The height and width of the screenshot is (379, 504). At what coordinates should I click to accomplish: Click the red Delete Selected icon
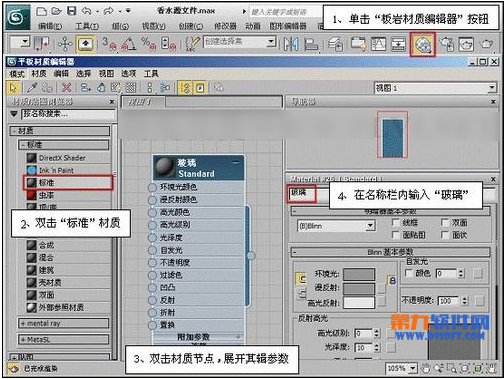(x=66, y=88)
